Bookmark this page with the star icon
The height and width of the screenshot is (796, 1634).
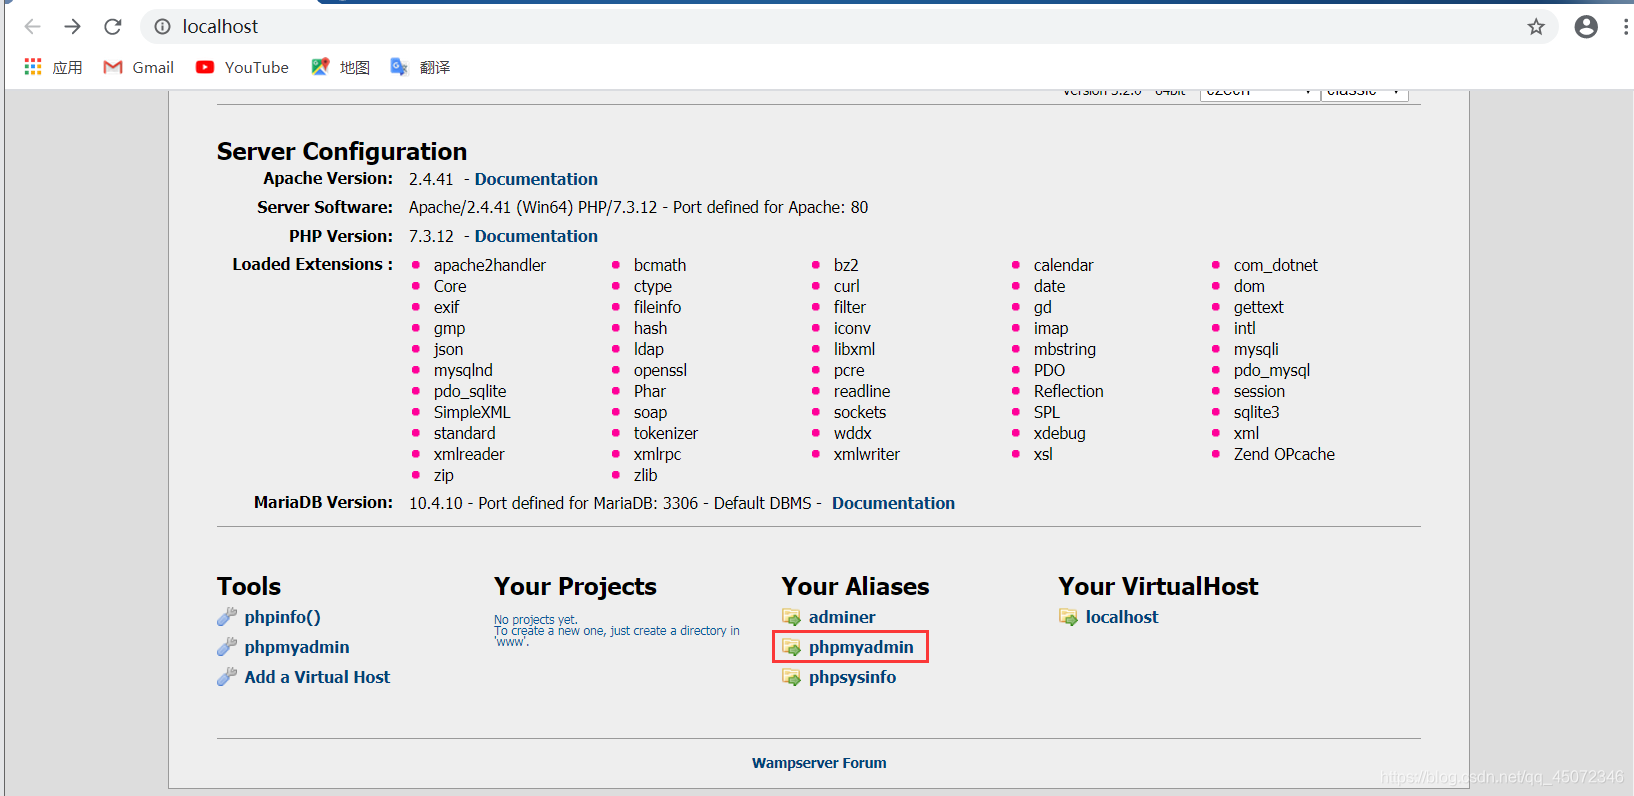[x=1536, y=27]
